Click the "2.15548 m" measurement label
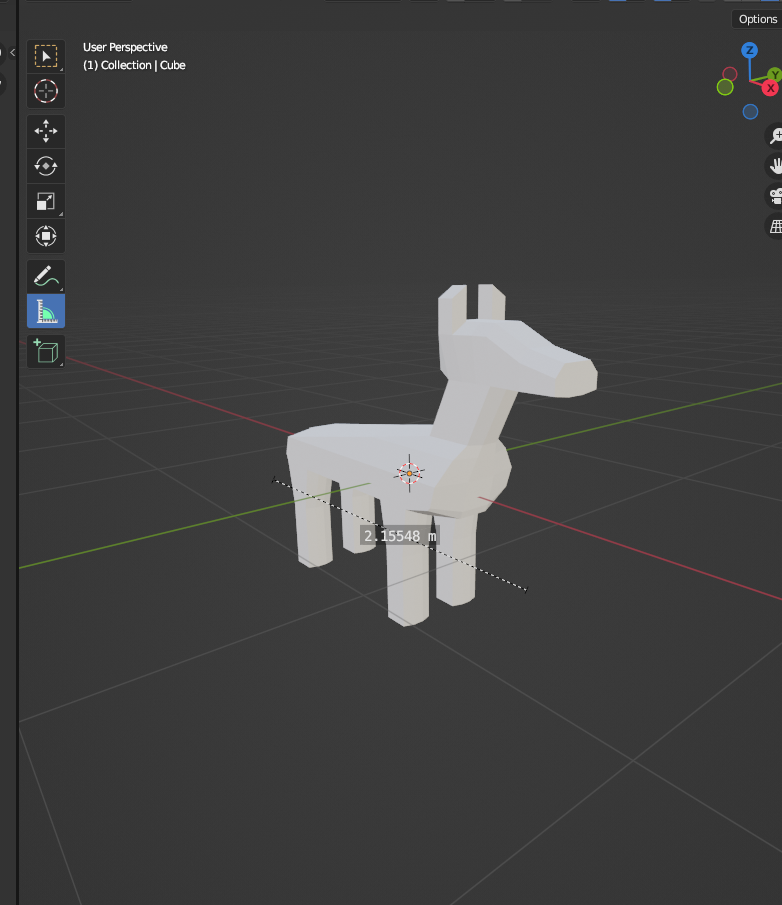Image resolution: width=782 pixels, height=905 pixels. click(400, 536)
